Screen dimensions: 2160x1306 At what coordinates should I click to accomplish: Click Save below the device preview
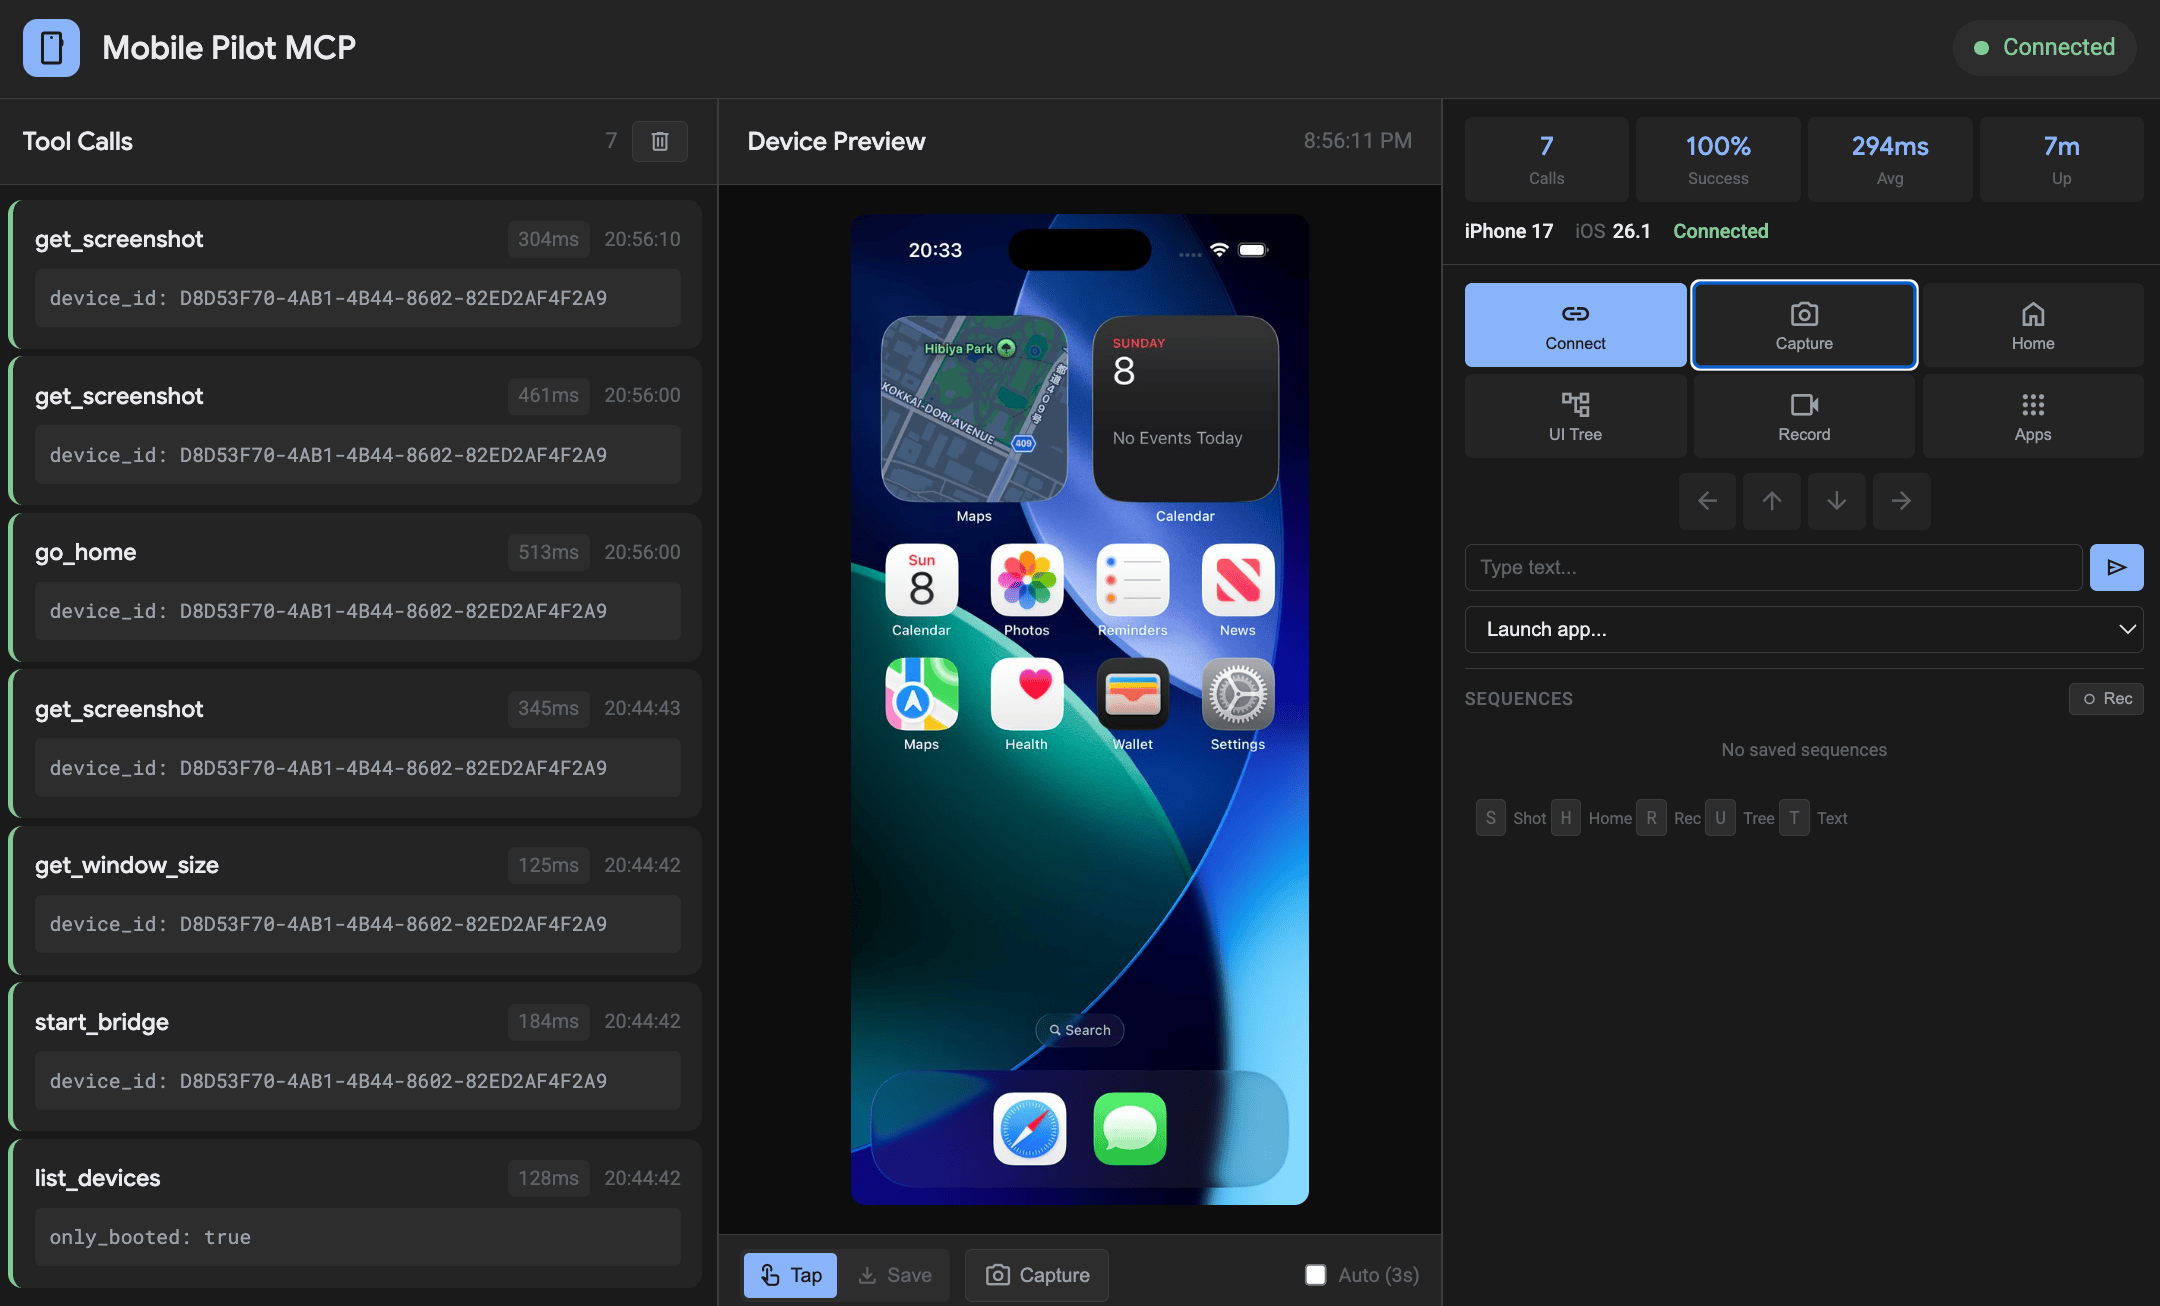point(895,1275)
